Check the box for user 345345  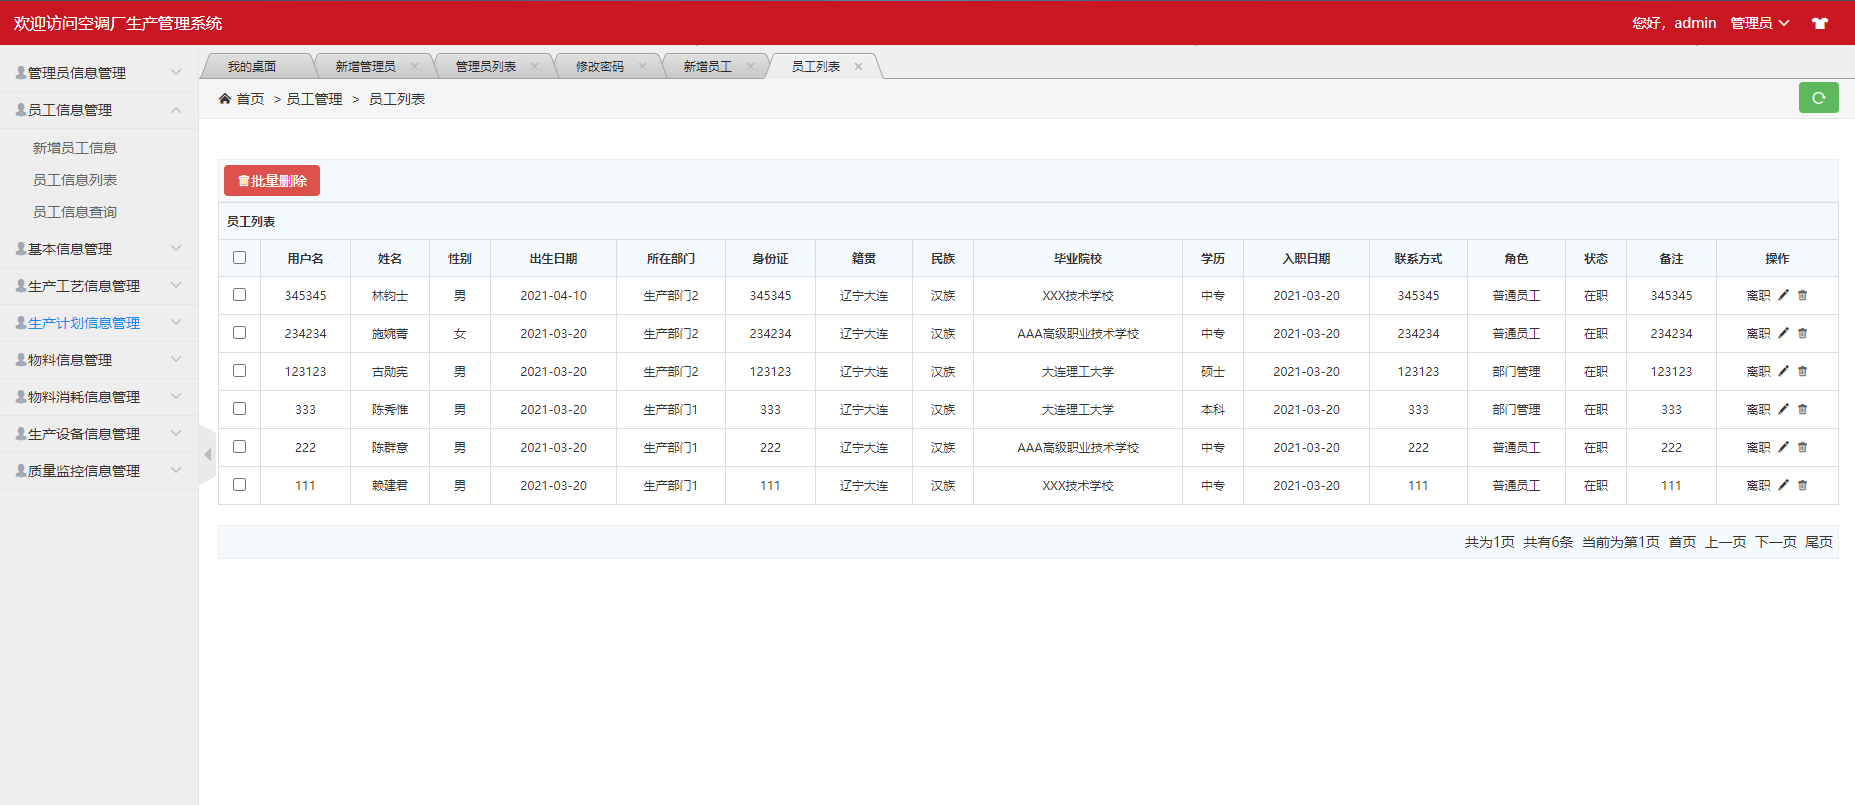click(239, 294)
